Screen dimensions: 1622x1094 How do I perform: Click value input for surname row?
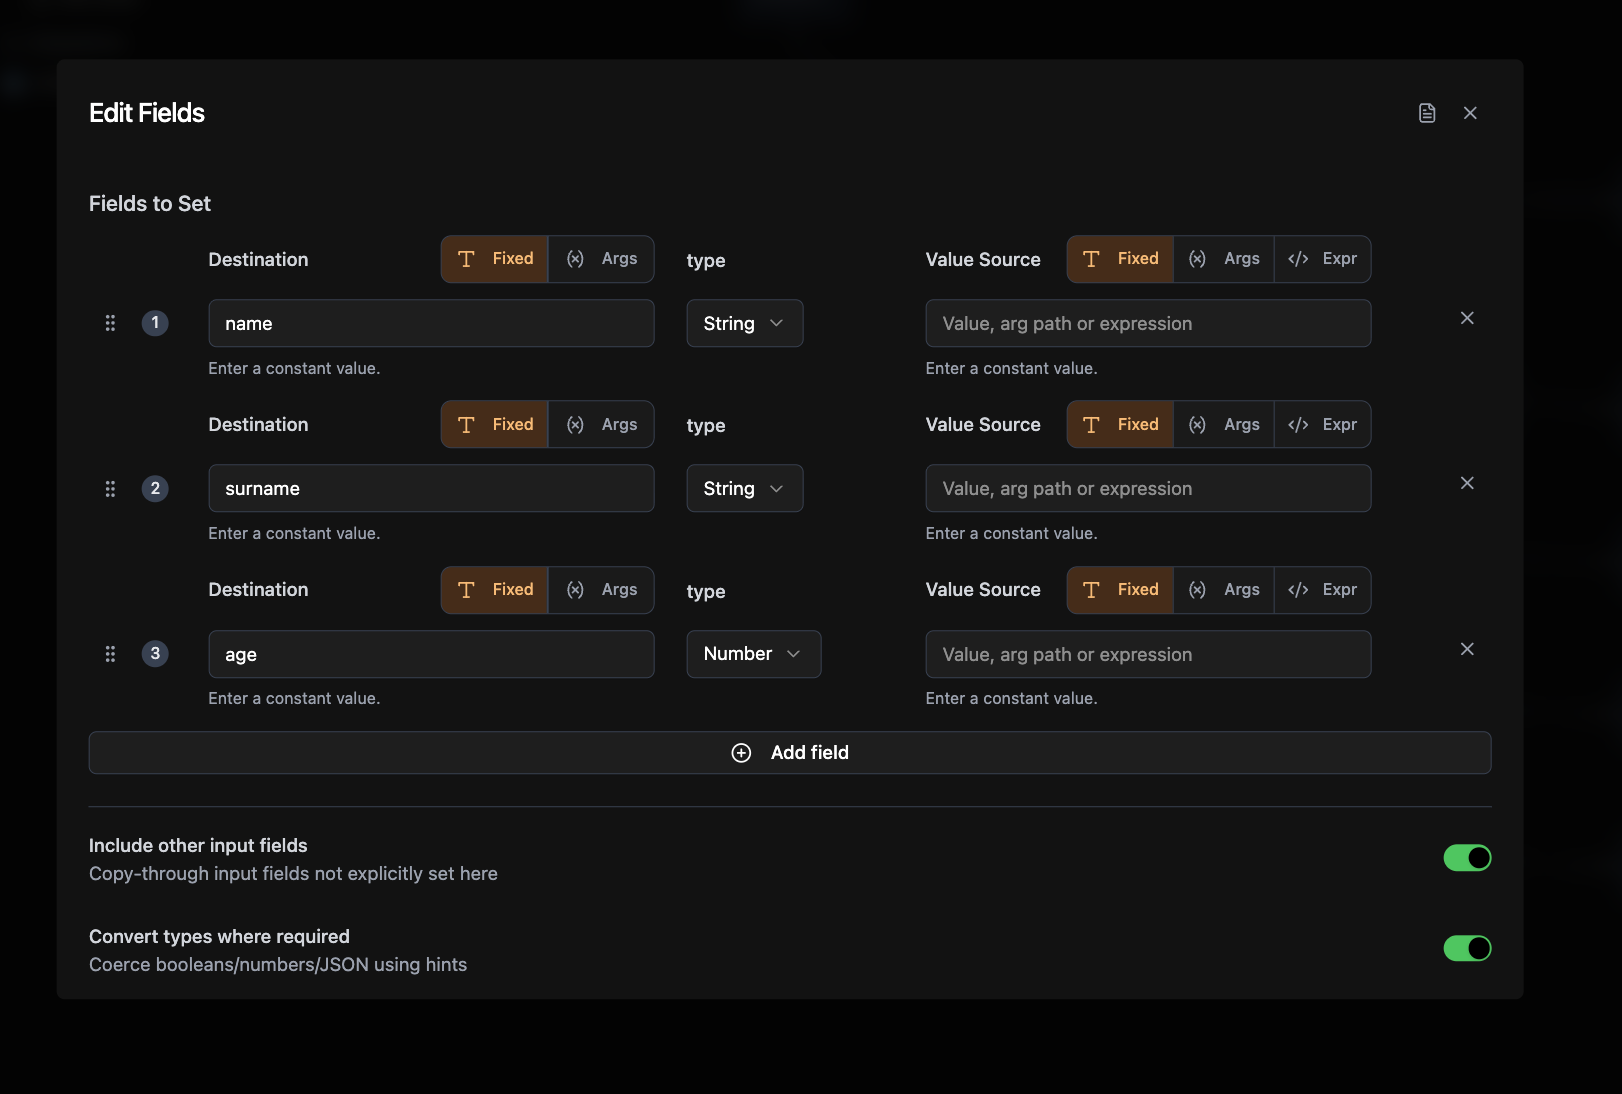(x=1148, y=489)
